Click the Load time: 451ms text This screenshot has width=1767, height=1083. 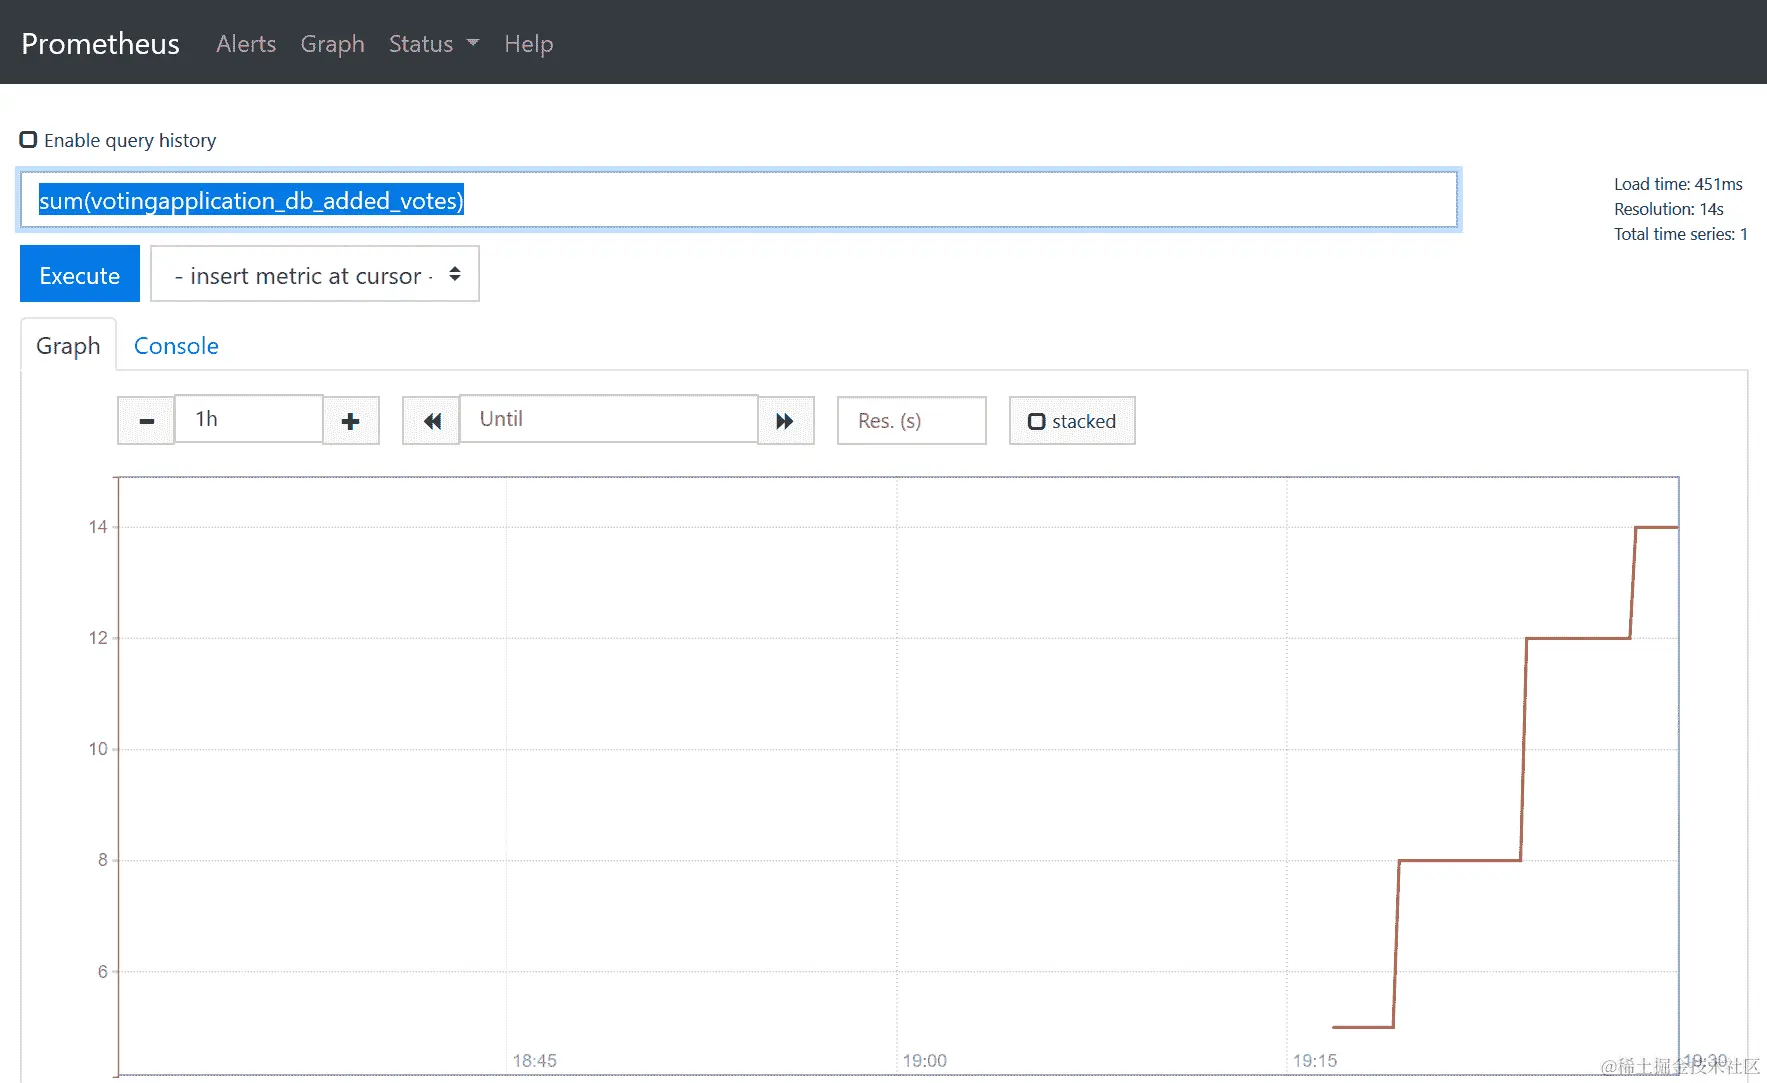[1678, 184]
